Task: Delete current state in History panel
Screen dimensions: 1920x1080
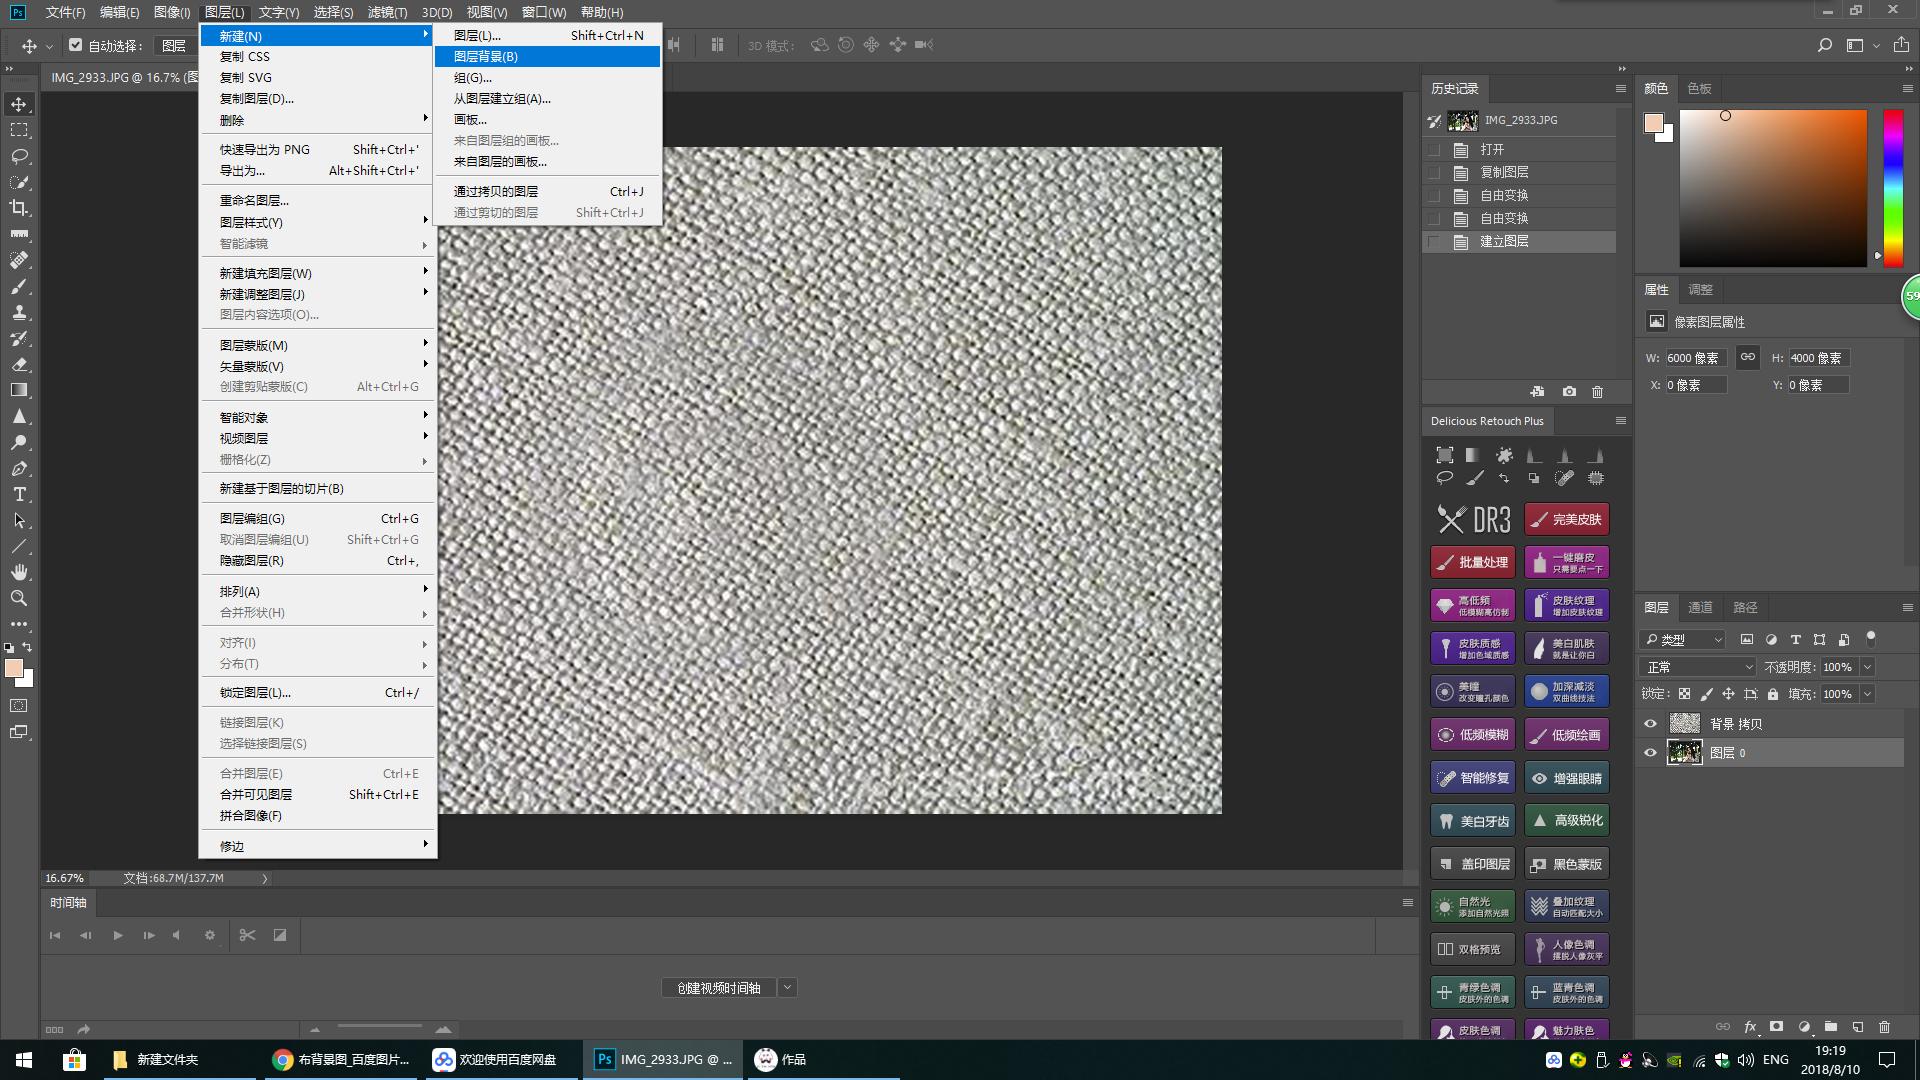Action: tap(1597, 392)
